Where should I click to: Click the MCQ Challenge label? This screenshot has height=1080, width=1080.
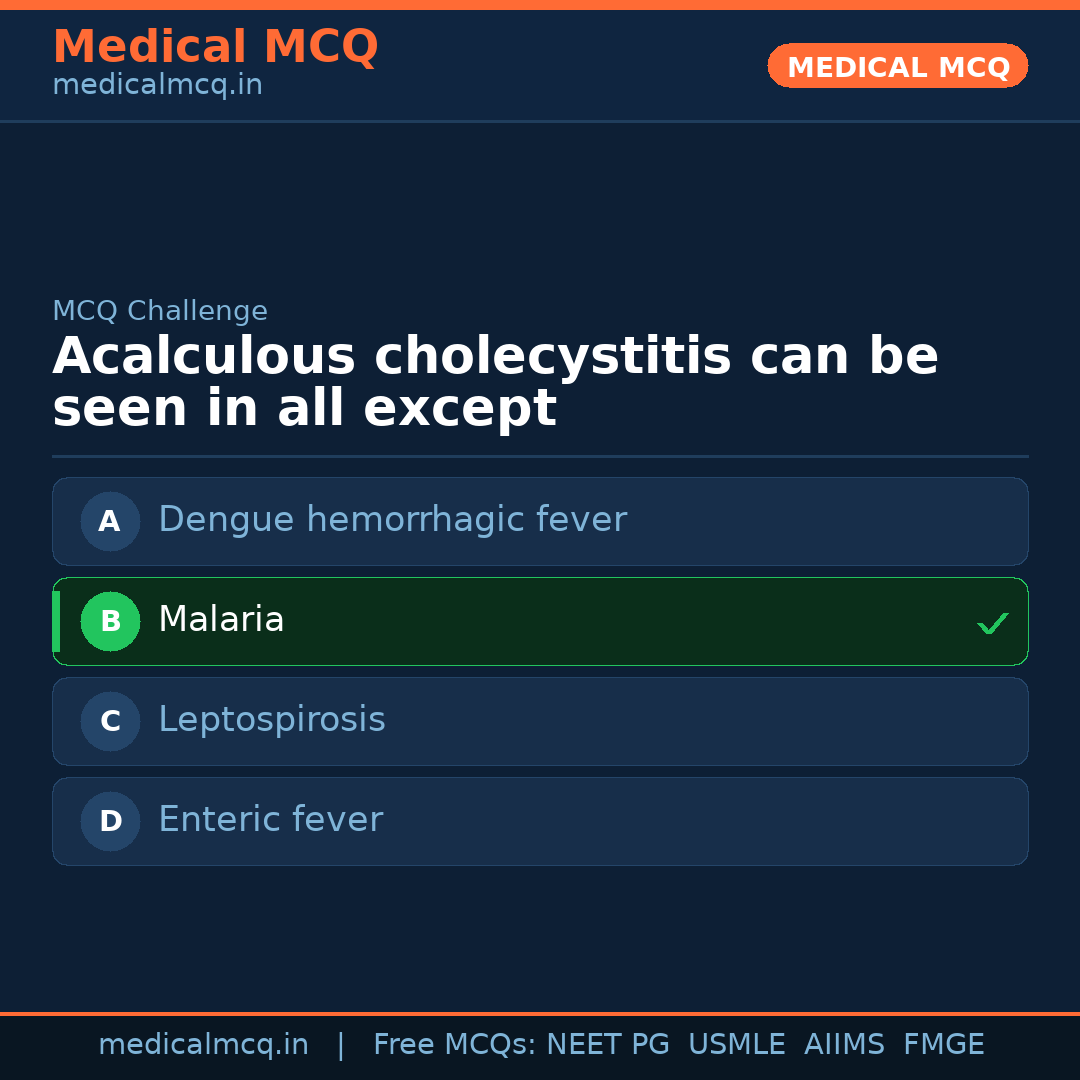[160, 311]
